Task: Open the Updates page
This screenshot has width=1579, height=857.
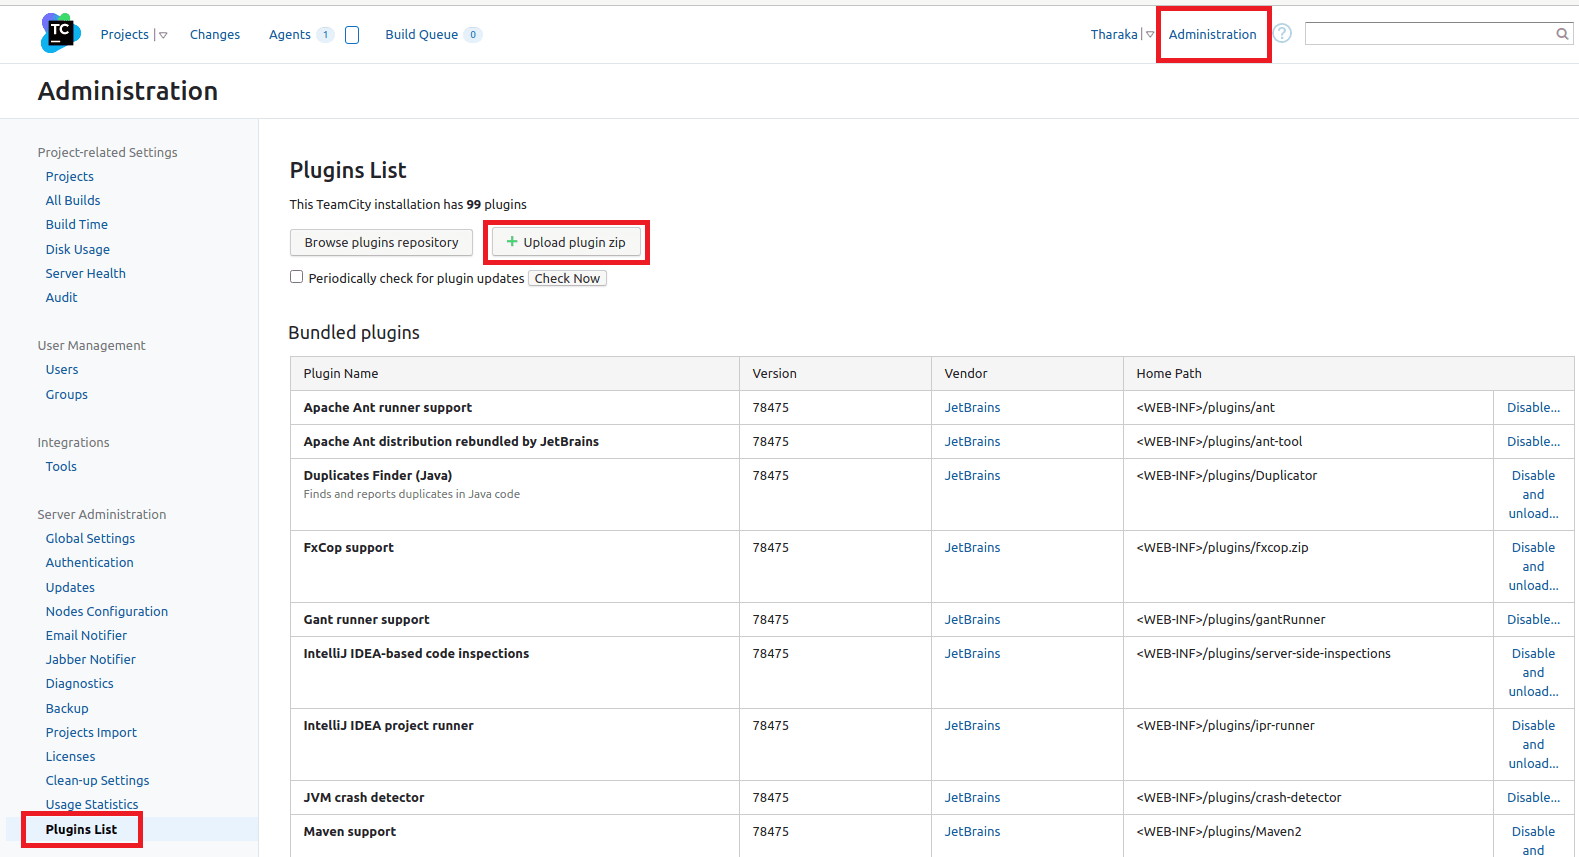Action: (x=70, y=587)
